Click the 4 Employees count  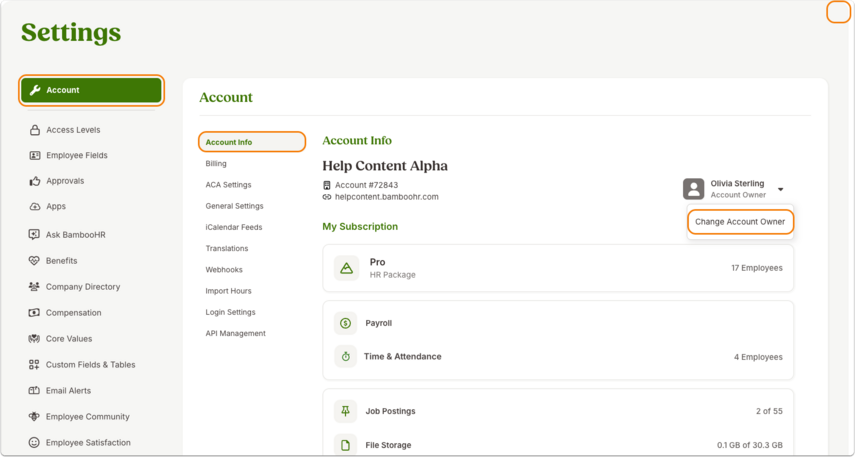758,357
